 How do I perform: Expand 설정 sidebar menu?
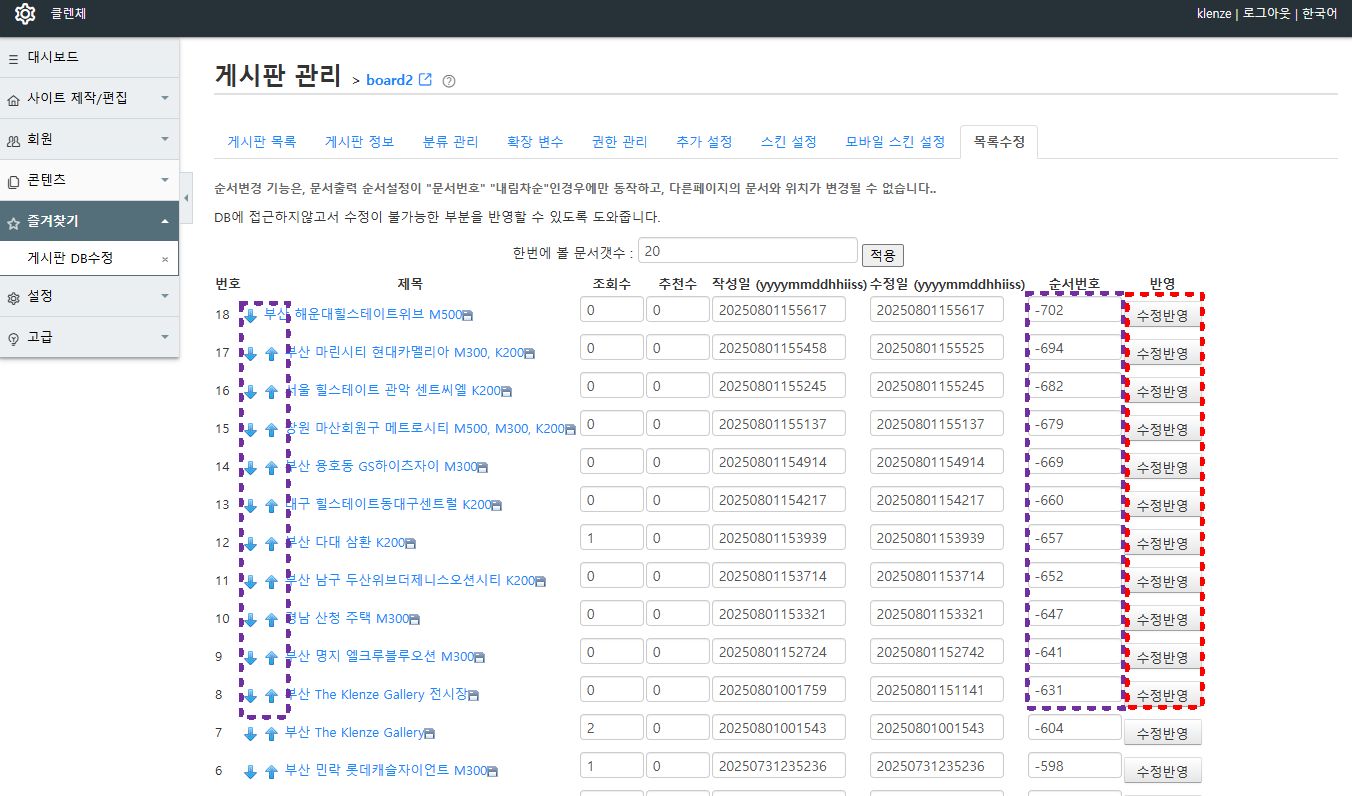(89, 297)
